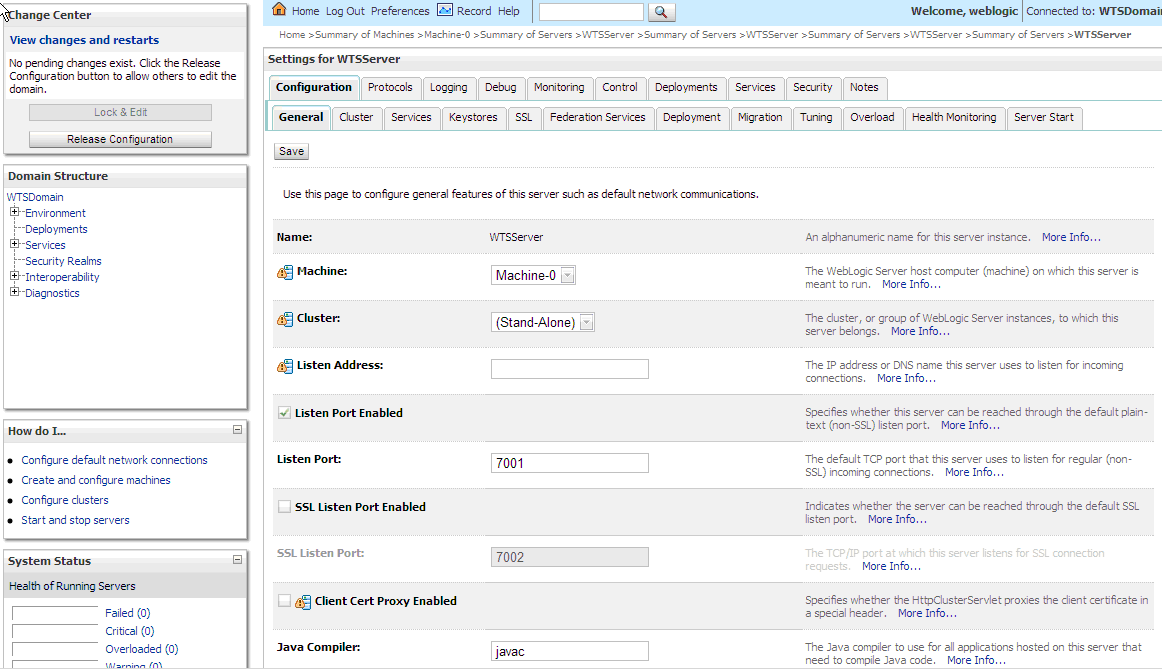Click the search magnifier button
This screenshot has height=669, width=1162.
(661, 12)
